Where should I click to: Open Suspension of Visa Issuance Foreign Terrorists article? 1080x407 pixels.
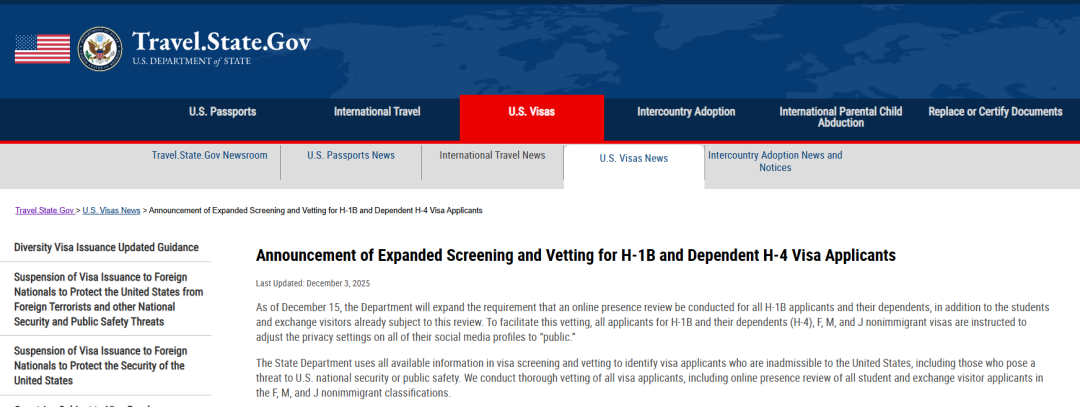[x=108, y=299]
